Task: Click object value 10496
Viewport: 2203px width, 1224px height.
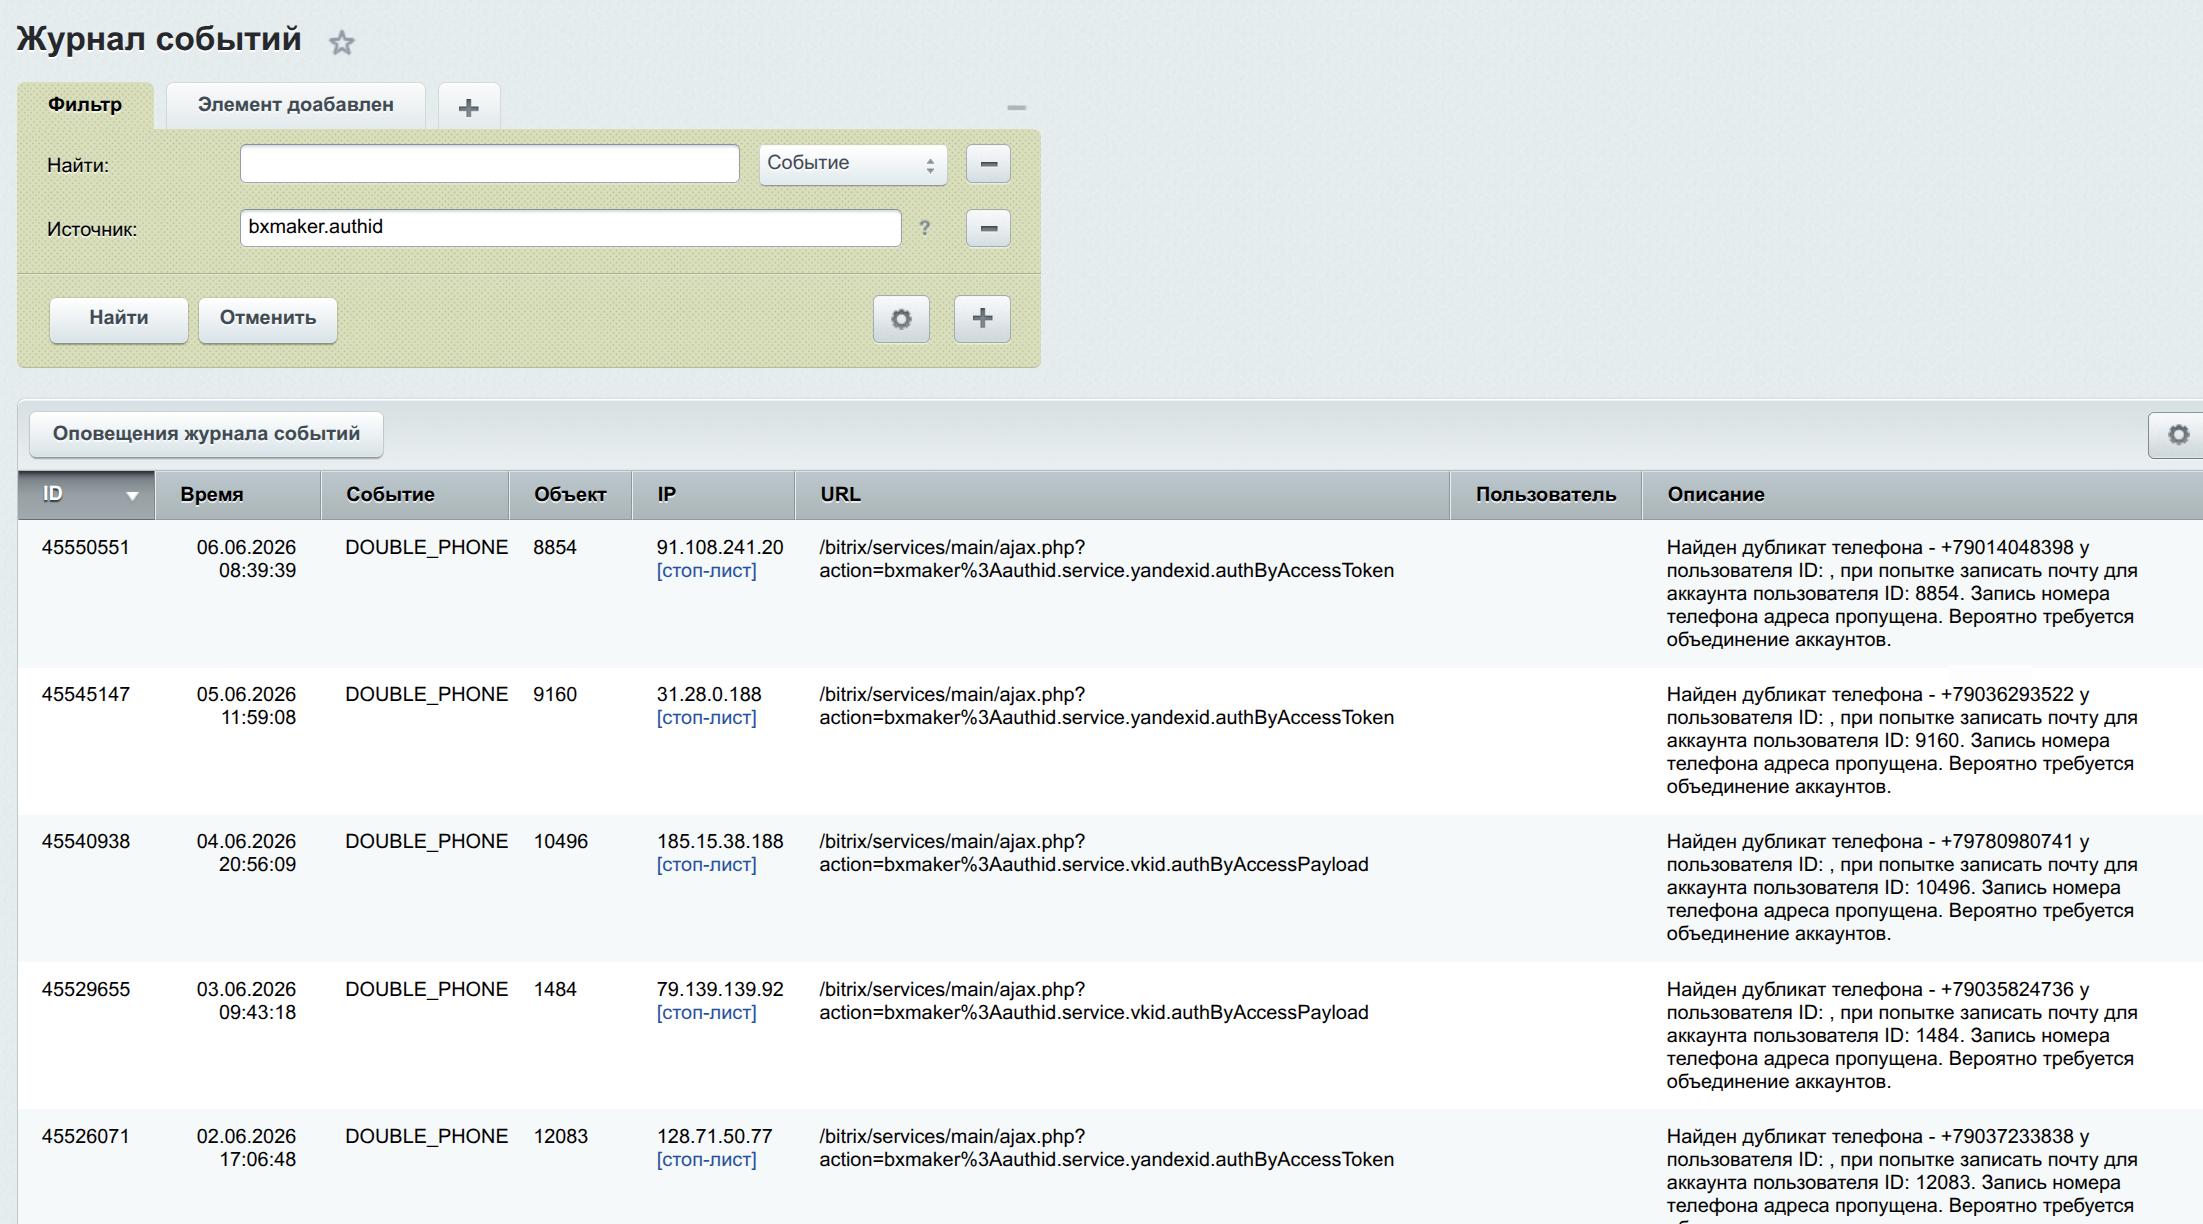Action: pos(561,842)
